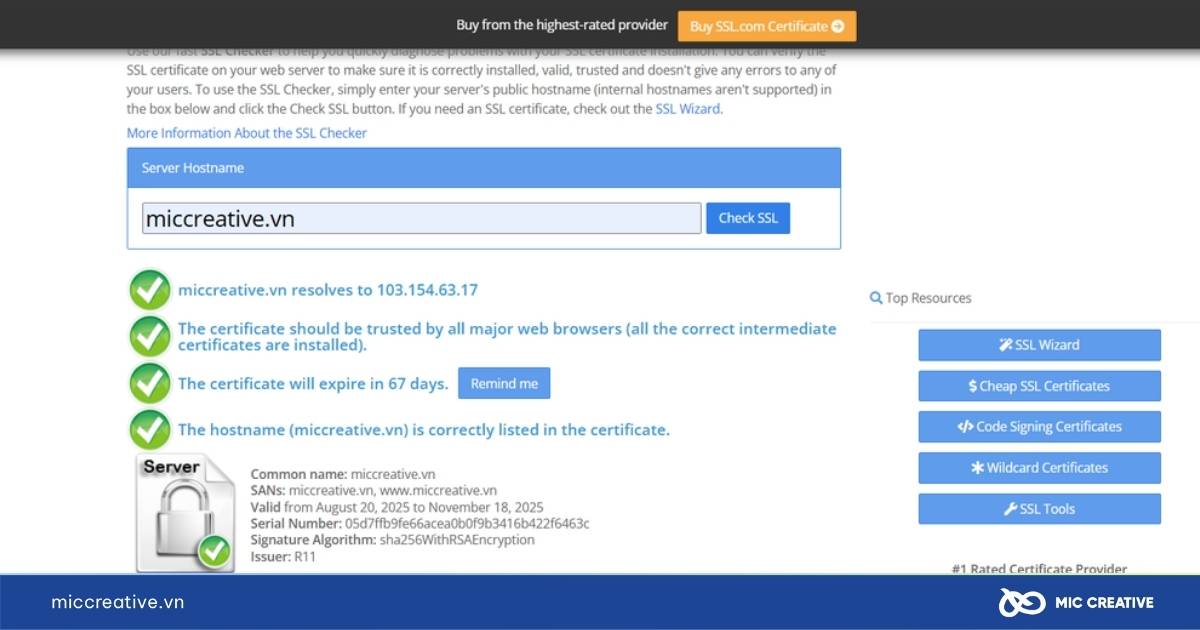Click the wand icon on SSL Wizard button
Screen dimensions: 1200x630
(1006, 345)
